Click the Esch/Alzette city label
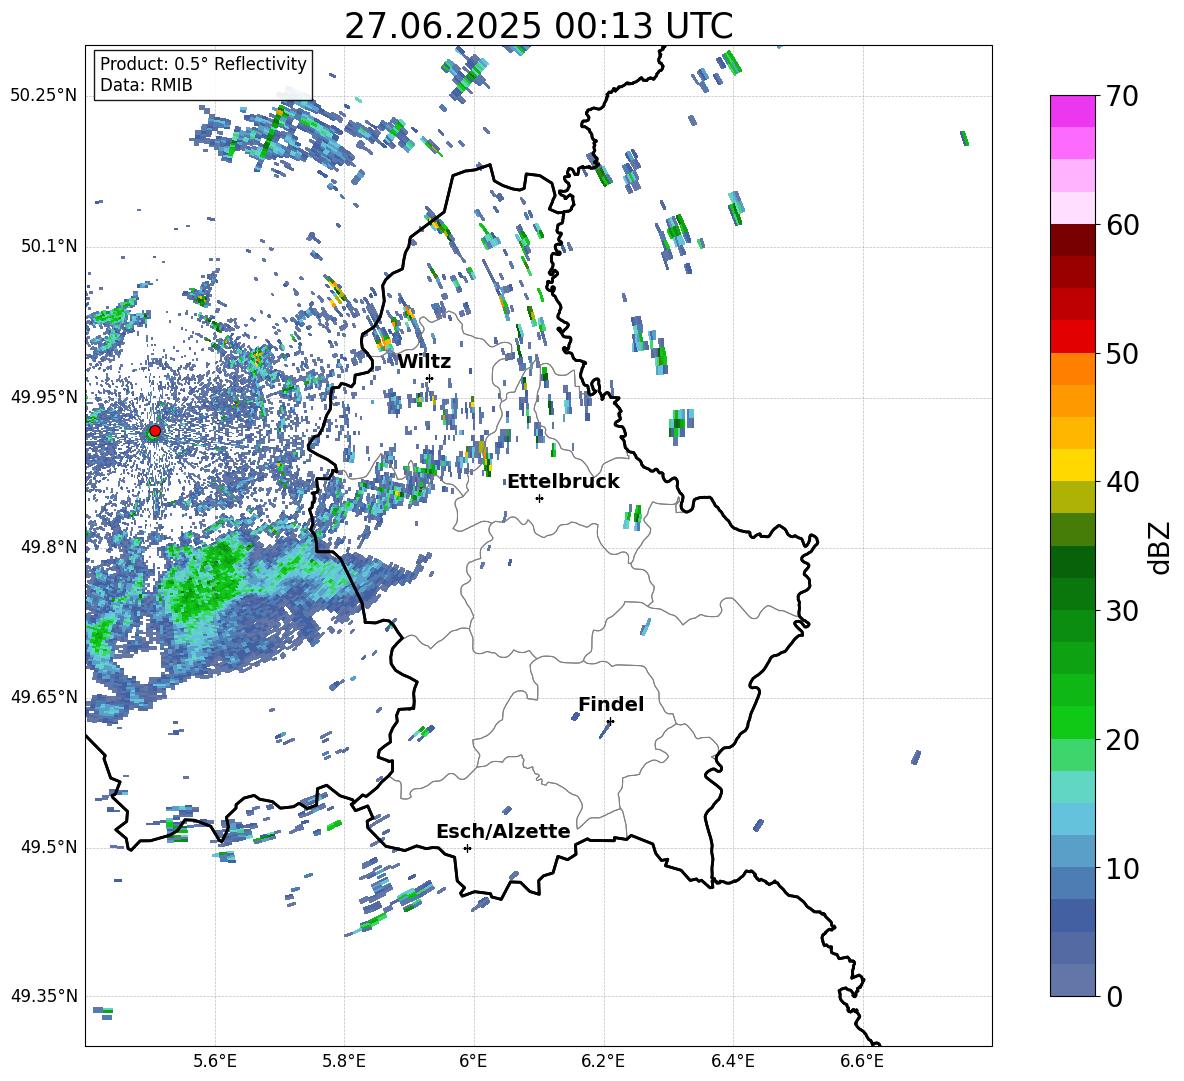The height and width of the screenshot is (1081, 1184). pos(503,831)
